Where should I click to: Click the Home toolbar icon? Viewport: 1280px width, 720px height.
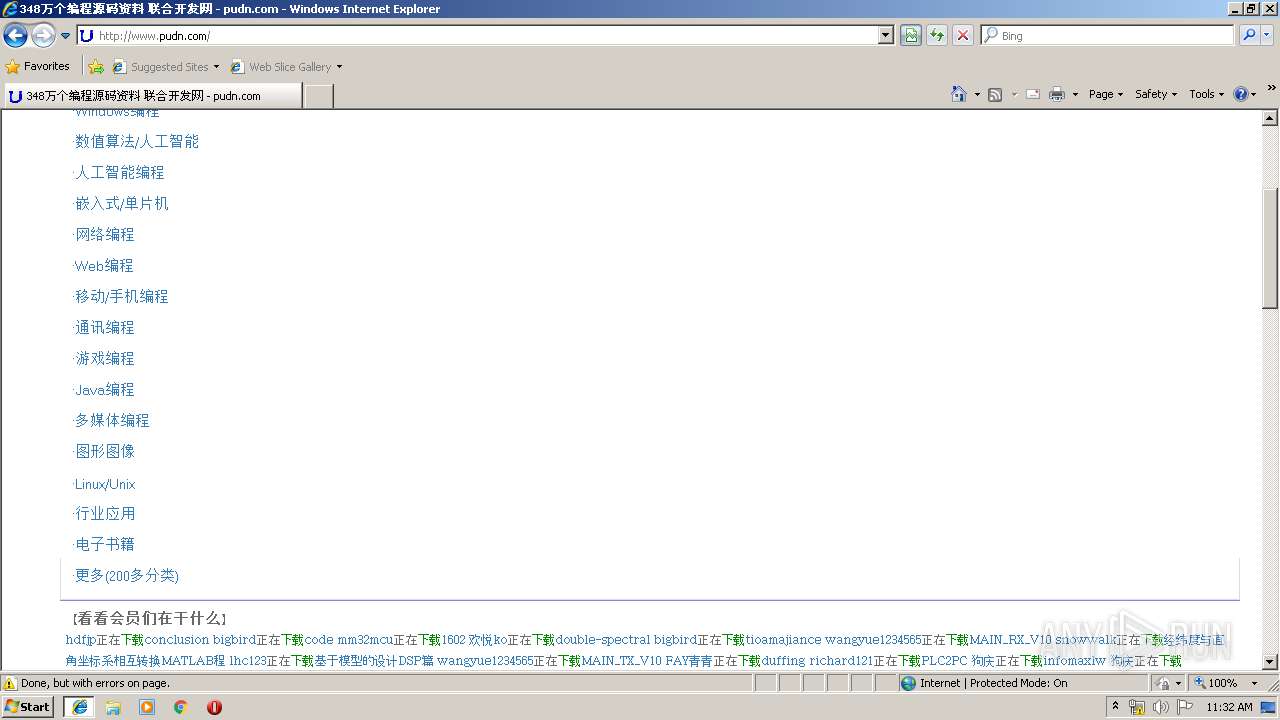point(959,94)
